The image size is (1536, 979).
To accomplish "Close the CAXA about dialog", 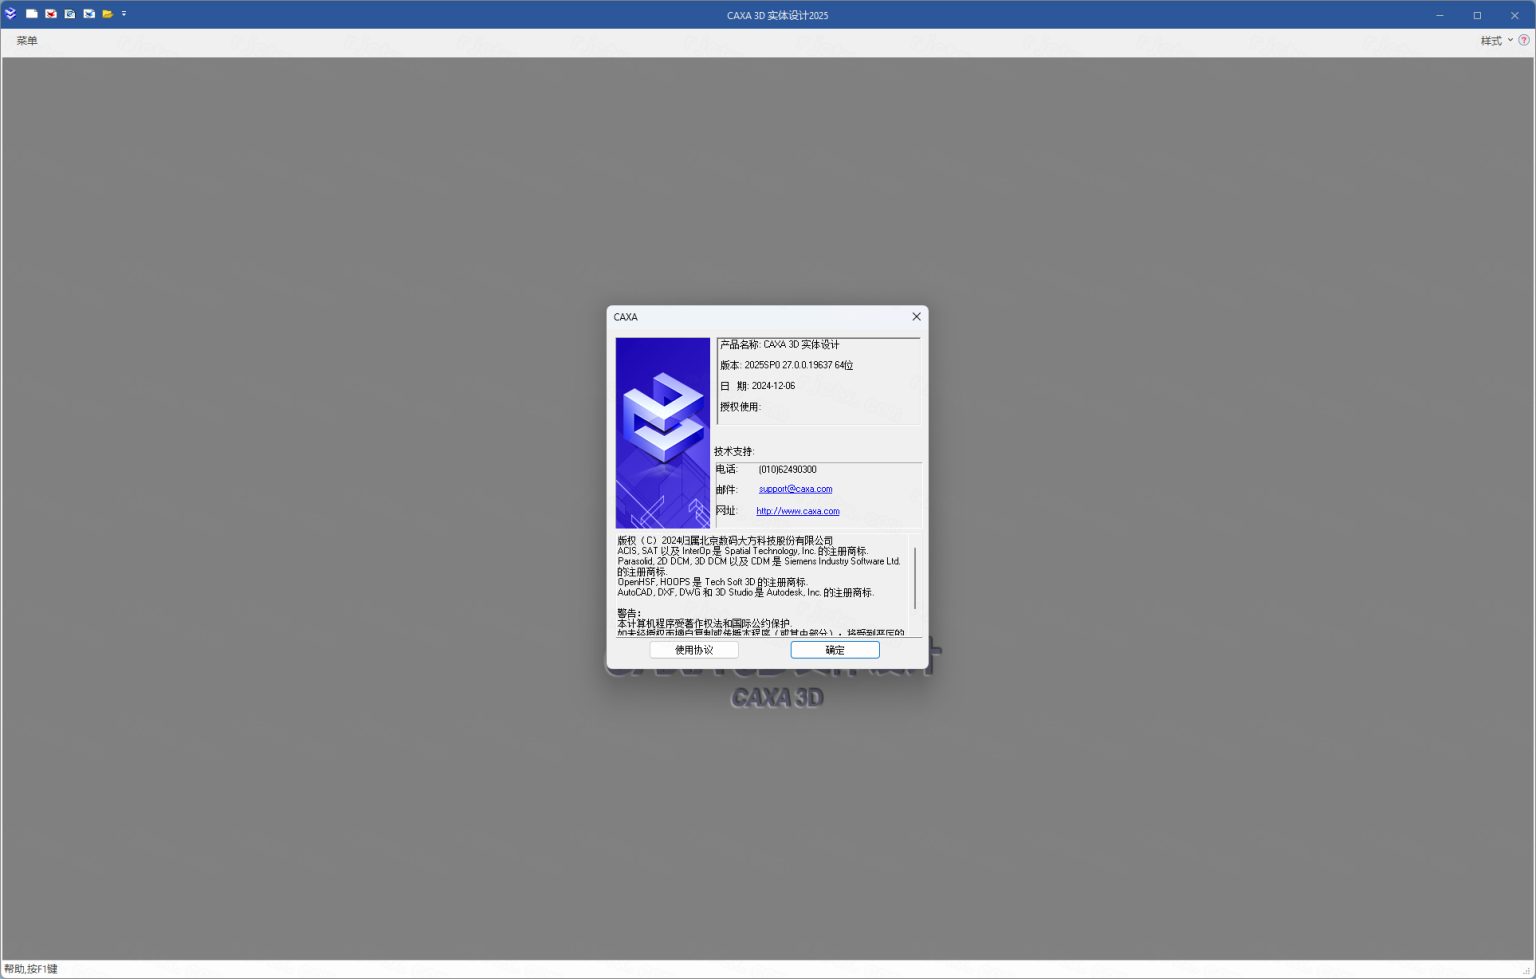I will [x=916, y=317].
